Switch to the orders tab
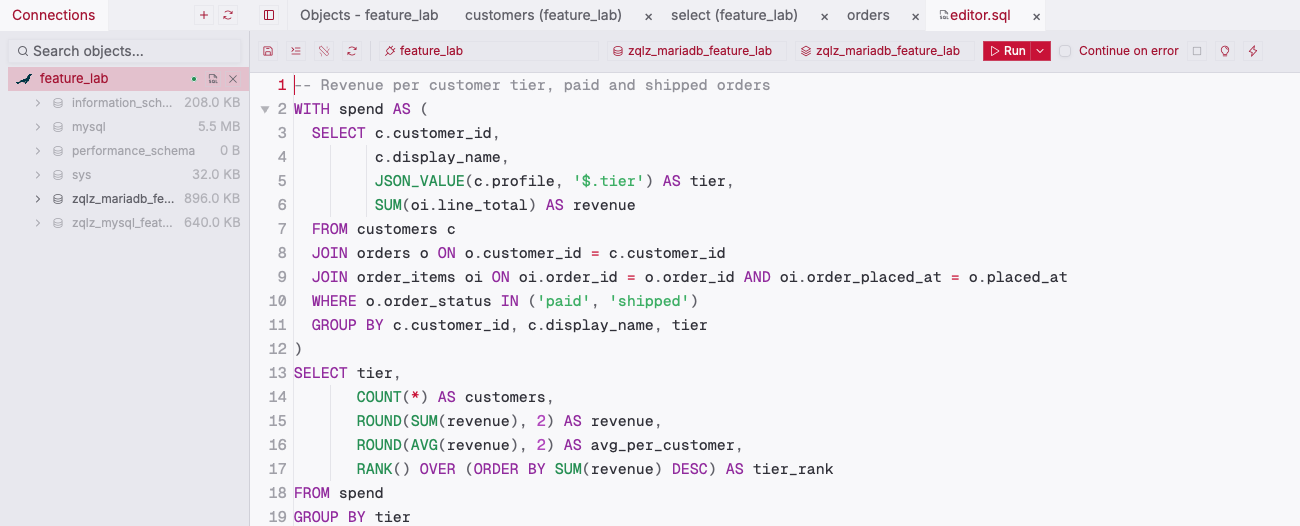Screen dimensions: 1300x526 (x=868, y=15)
